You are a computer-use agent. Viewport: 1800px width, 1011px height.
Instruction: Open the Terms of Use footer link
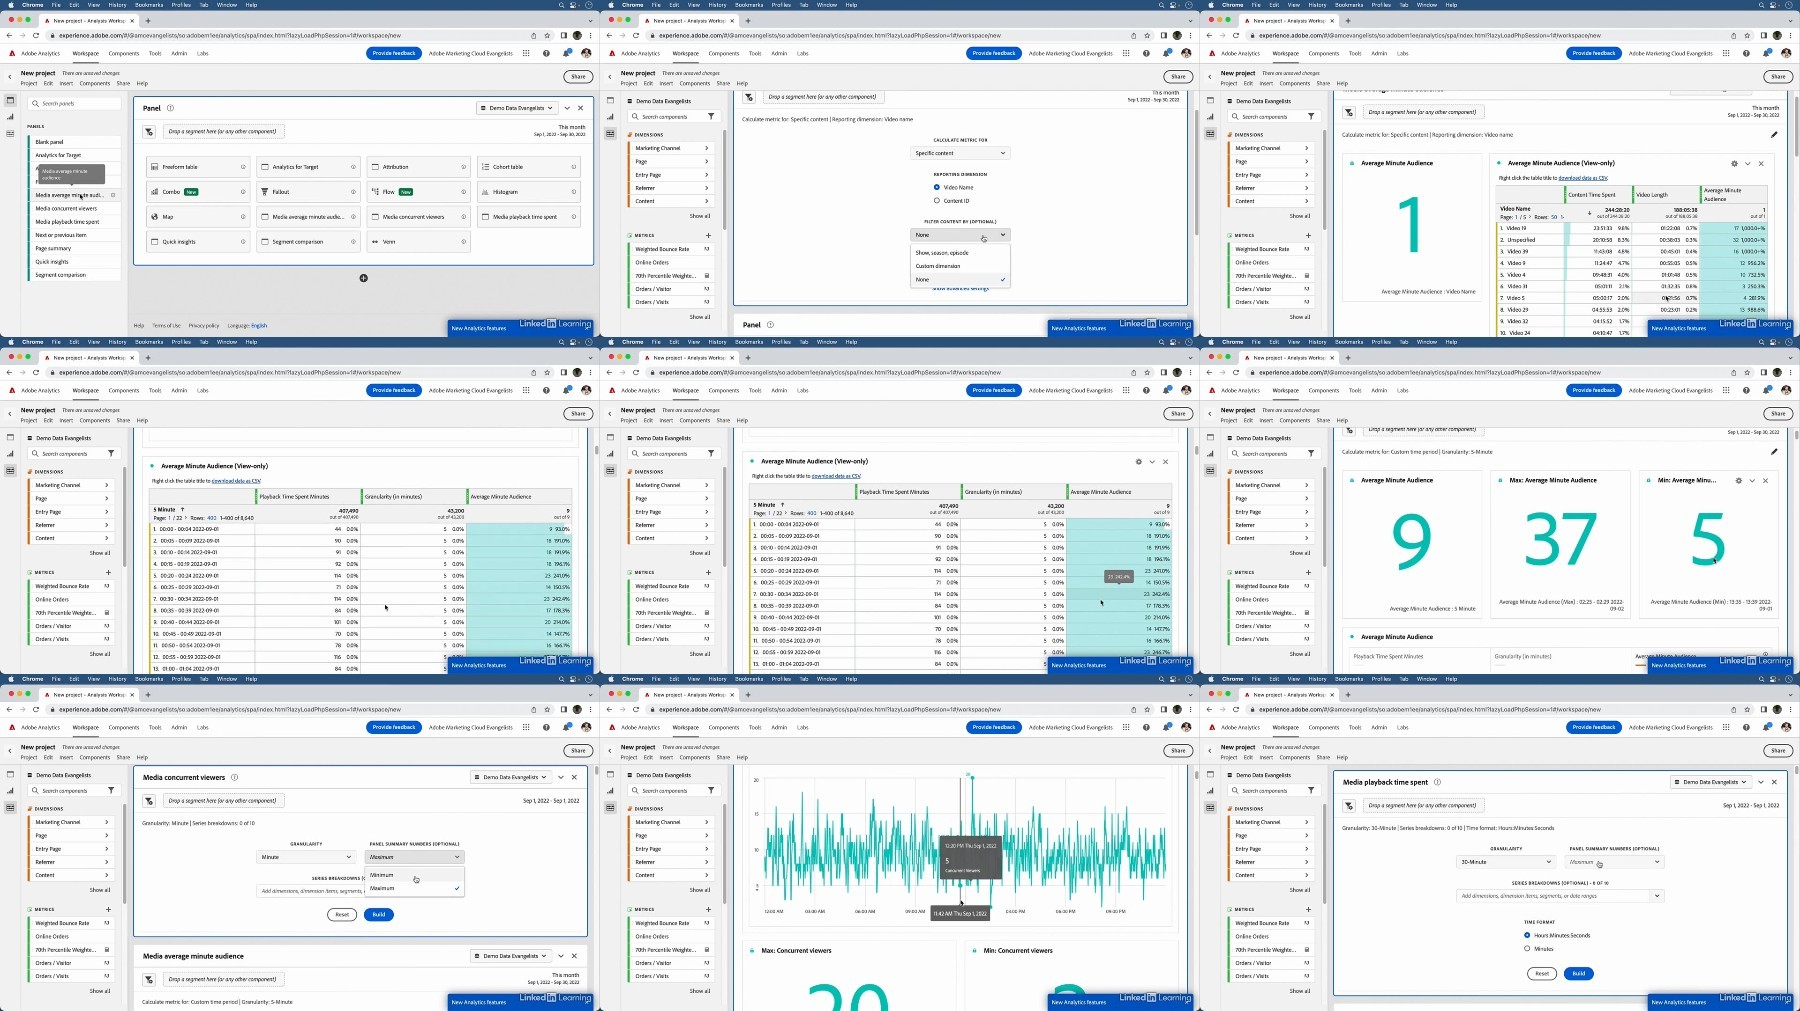pyautogui.click(x=167, y=326)
